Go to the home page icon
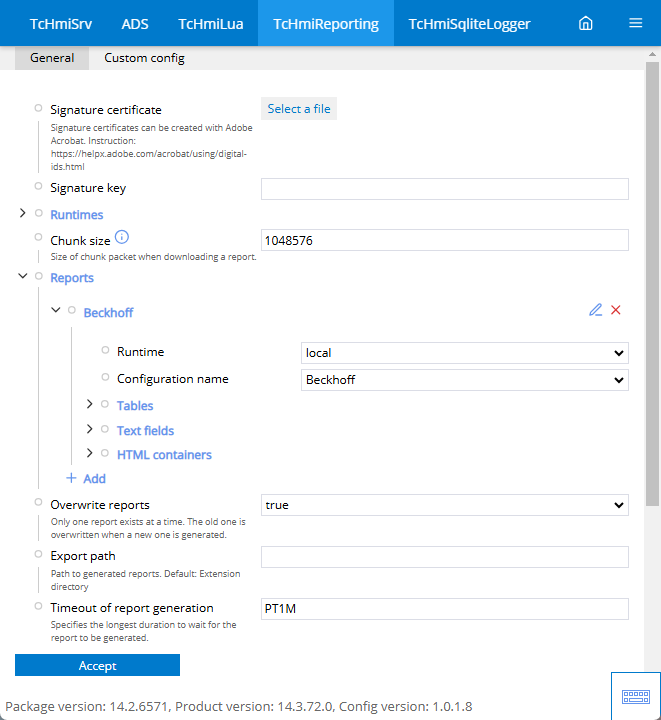Image resolution: width=661 pixels, height=720 pixels. pyautogui.click(x=586, y=23)
